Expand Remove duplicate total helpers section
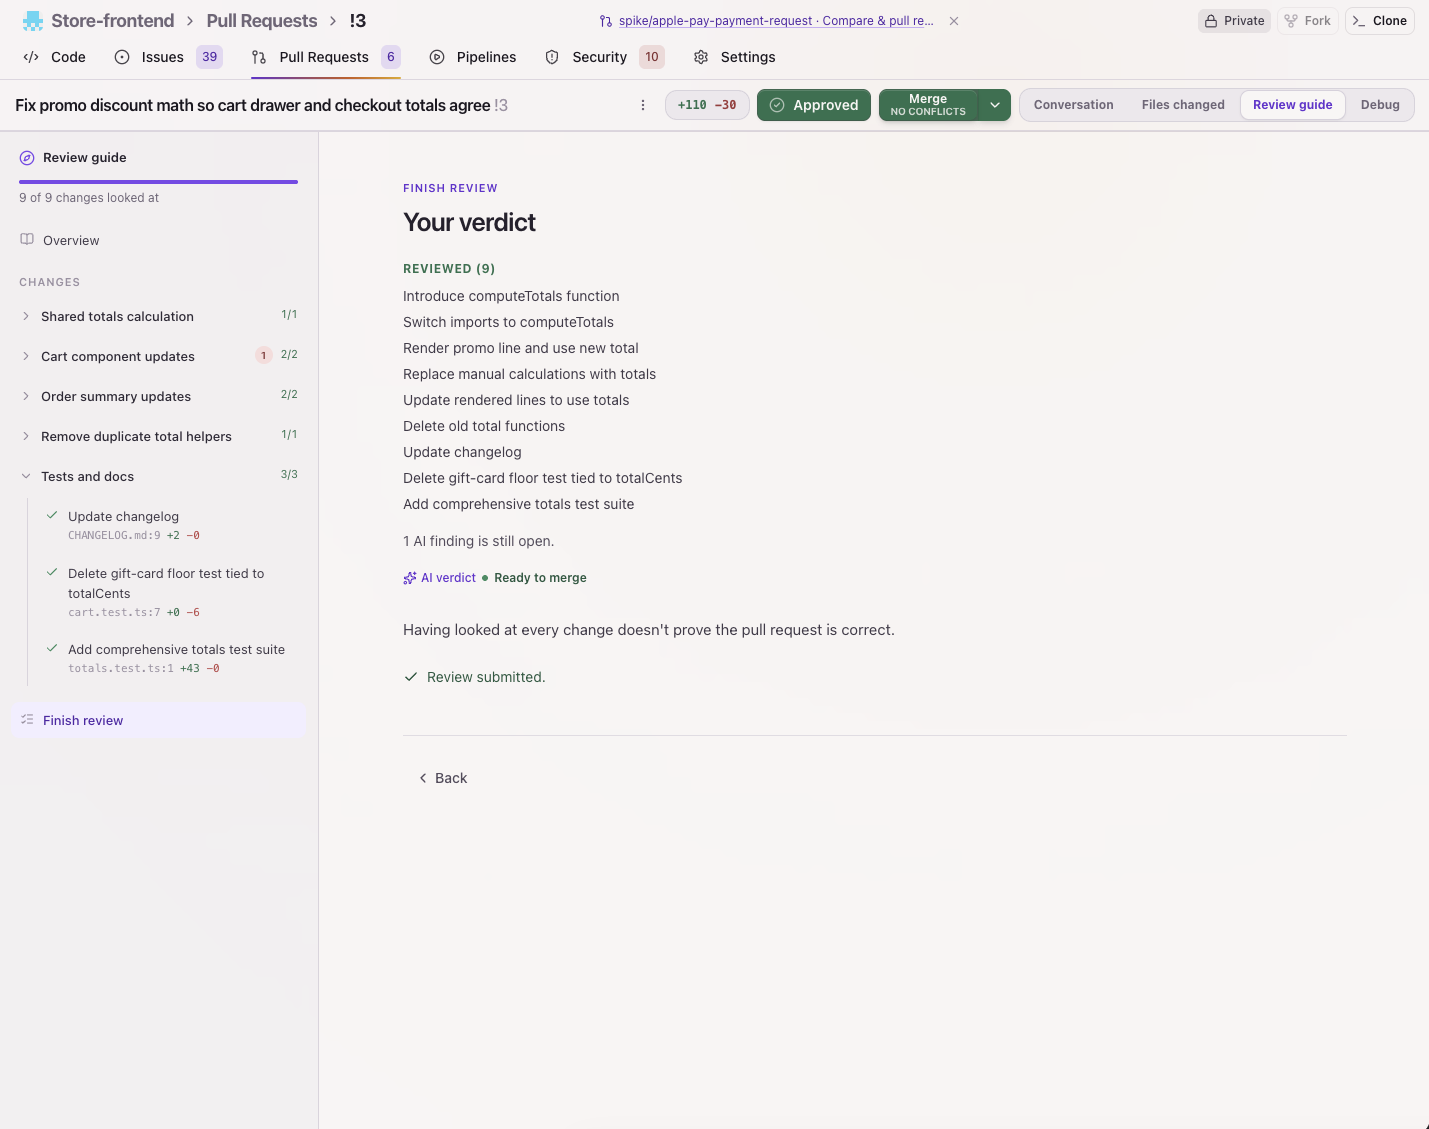The height and width of the screenshot is (1129, 1429). click(x=26, y=436)
